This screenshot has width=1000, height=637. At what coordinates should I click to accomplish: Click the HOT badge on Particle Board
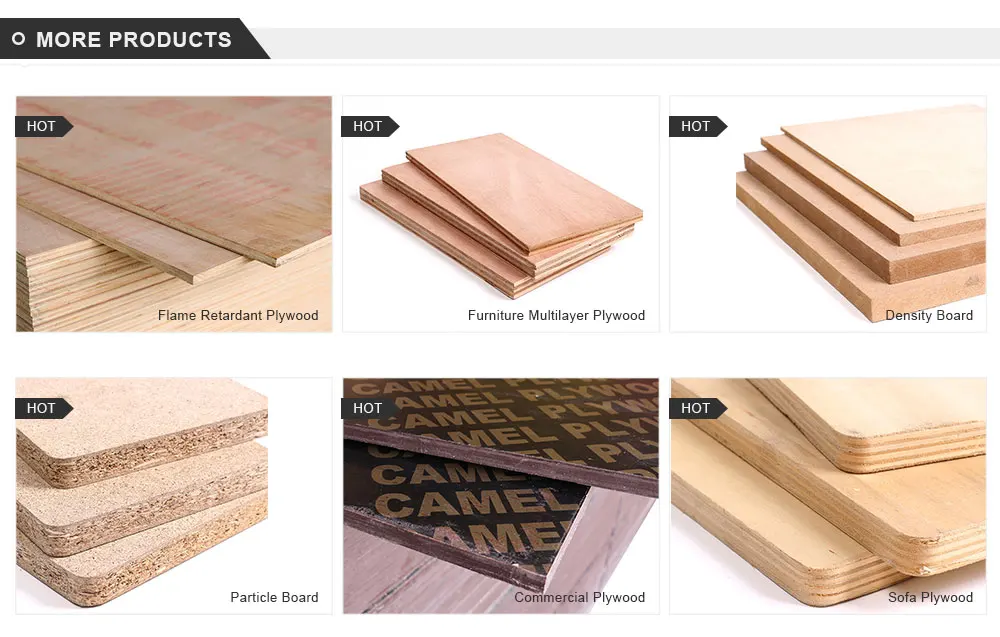(43, 408)
